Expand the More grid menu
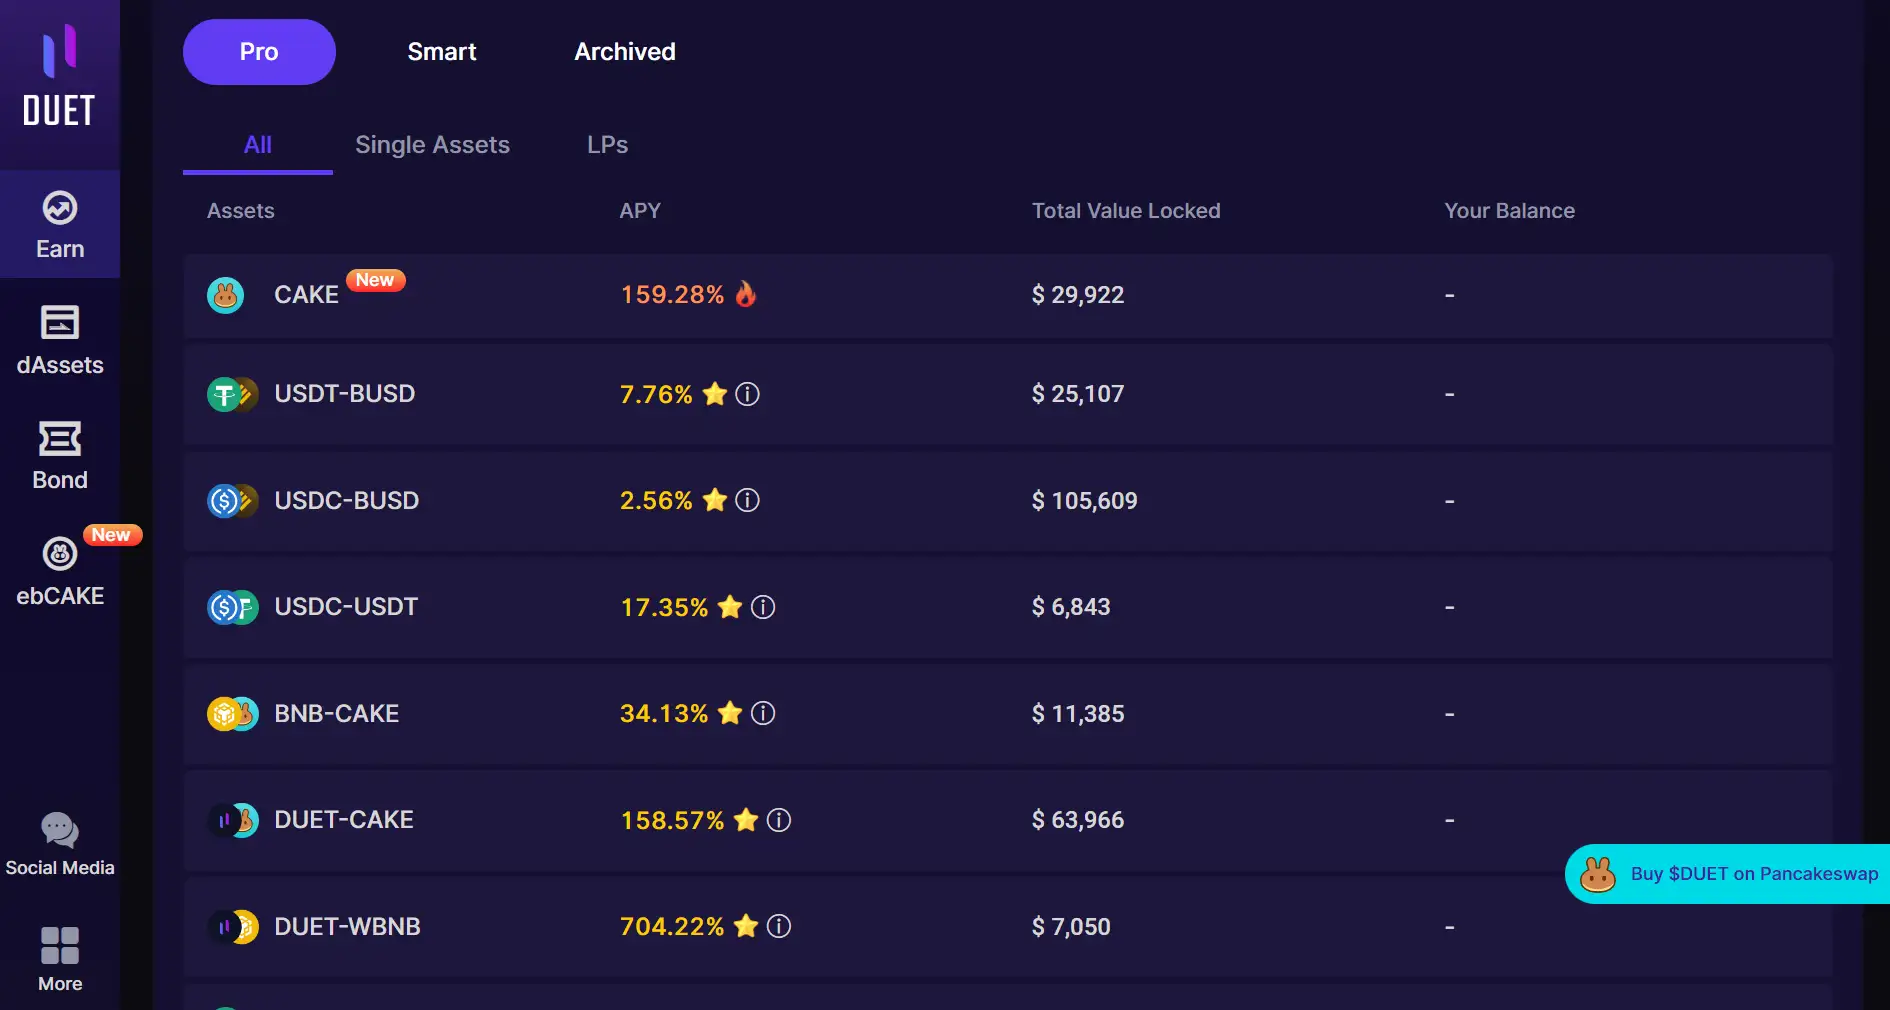 click(x=60, y=946)
